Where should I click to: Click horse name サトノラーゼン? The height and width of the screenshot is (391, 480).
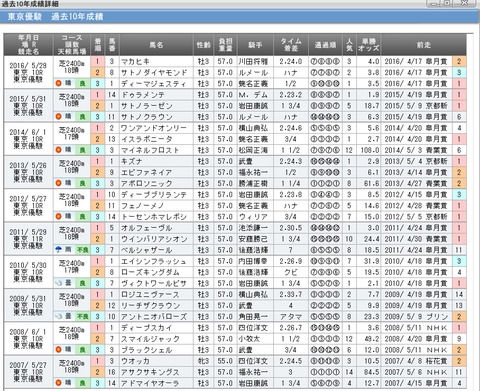147,106
